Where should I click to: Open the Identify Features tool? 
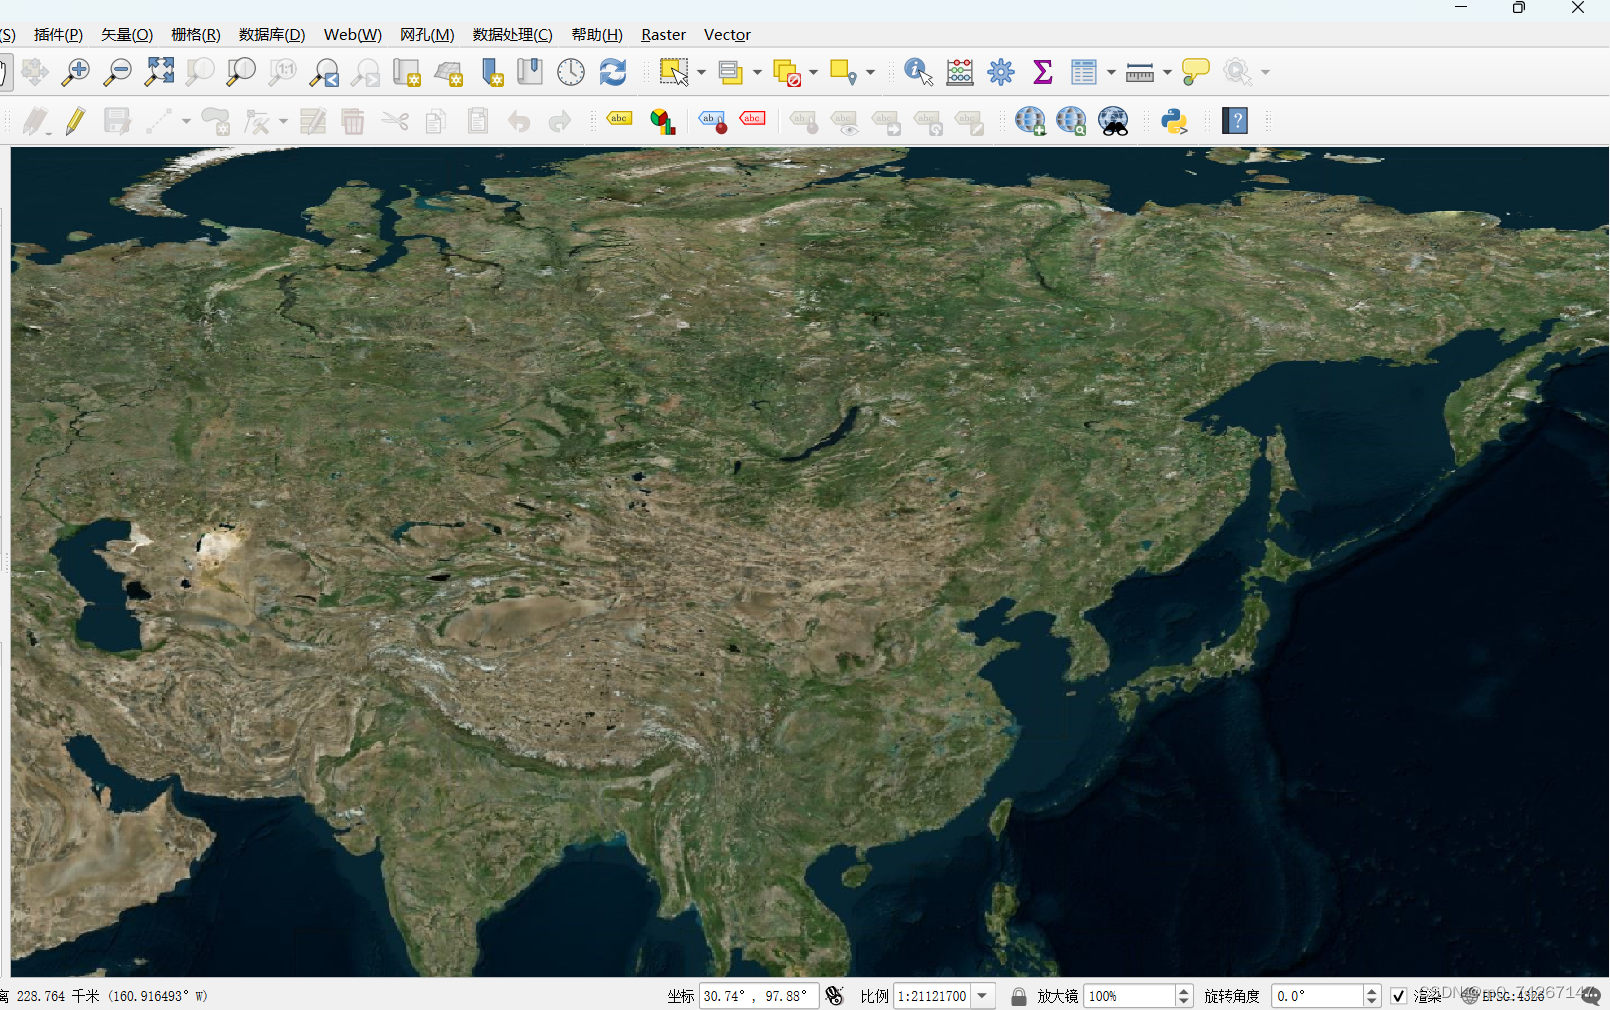(x=916, y=72)
